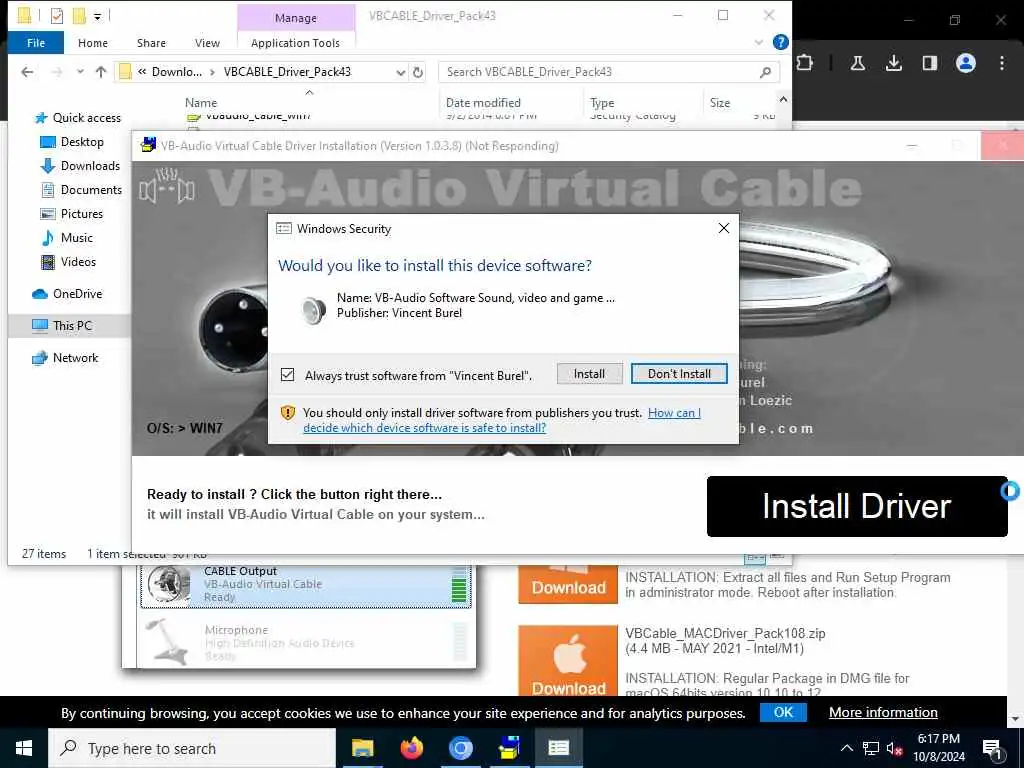Click OK on the cookie banner
The height and width of the screenshot is (768, 1024).
point(783,712)
